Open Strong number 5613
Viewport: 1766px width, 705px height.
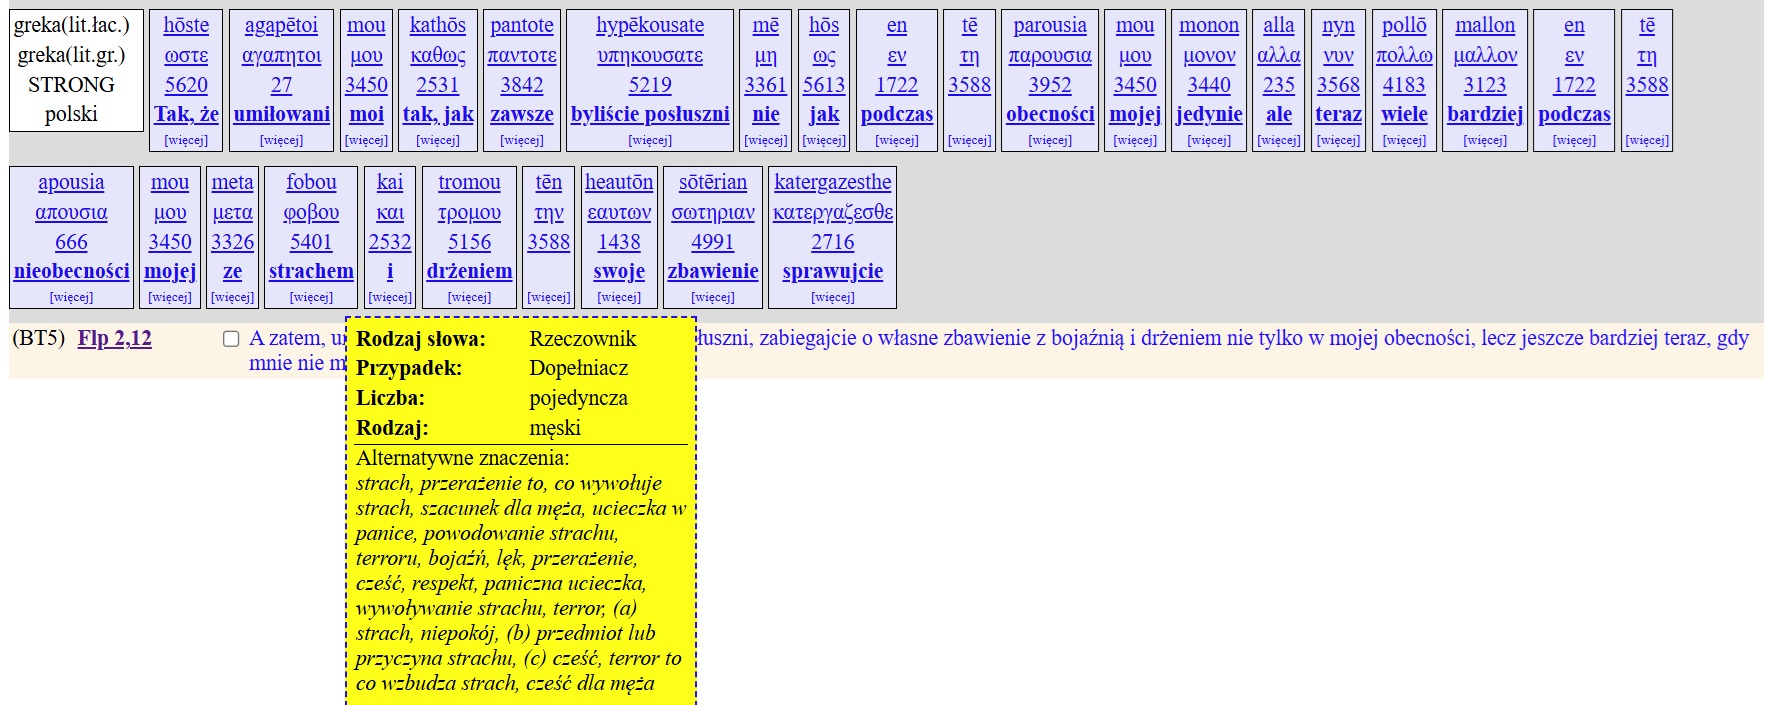click(x=824, y=85)
